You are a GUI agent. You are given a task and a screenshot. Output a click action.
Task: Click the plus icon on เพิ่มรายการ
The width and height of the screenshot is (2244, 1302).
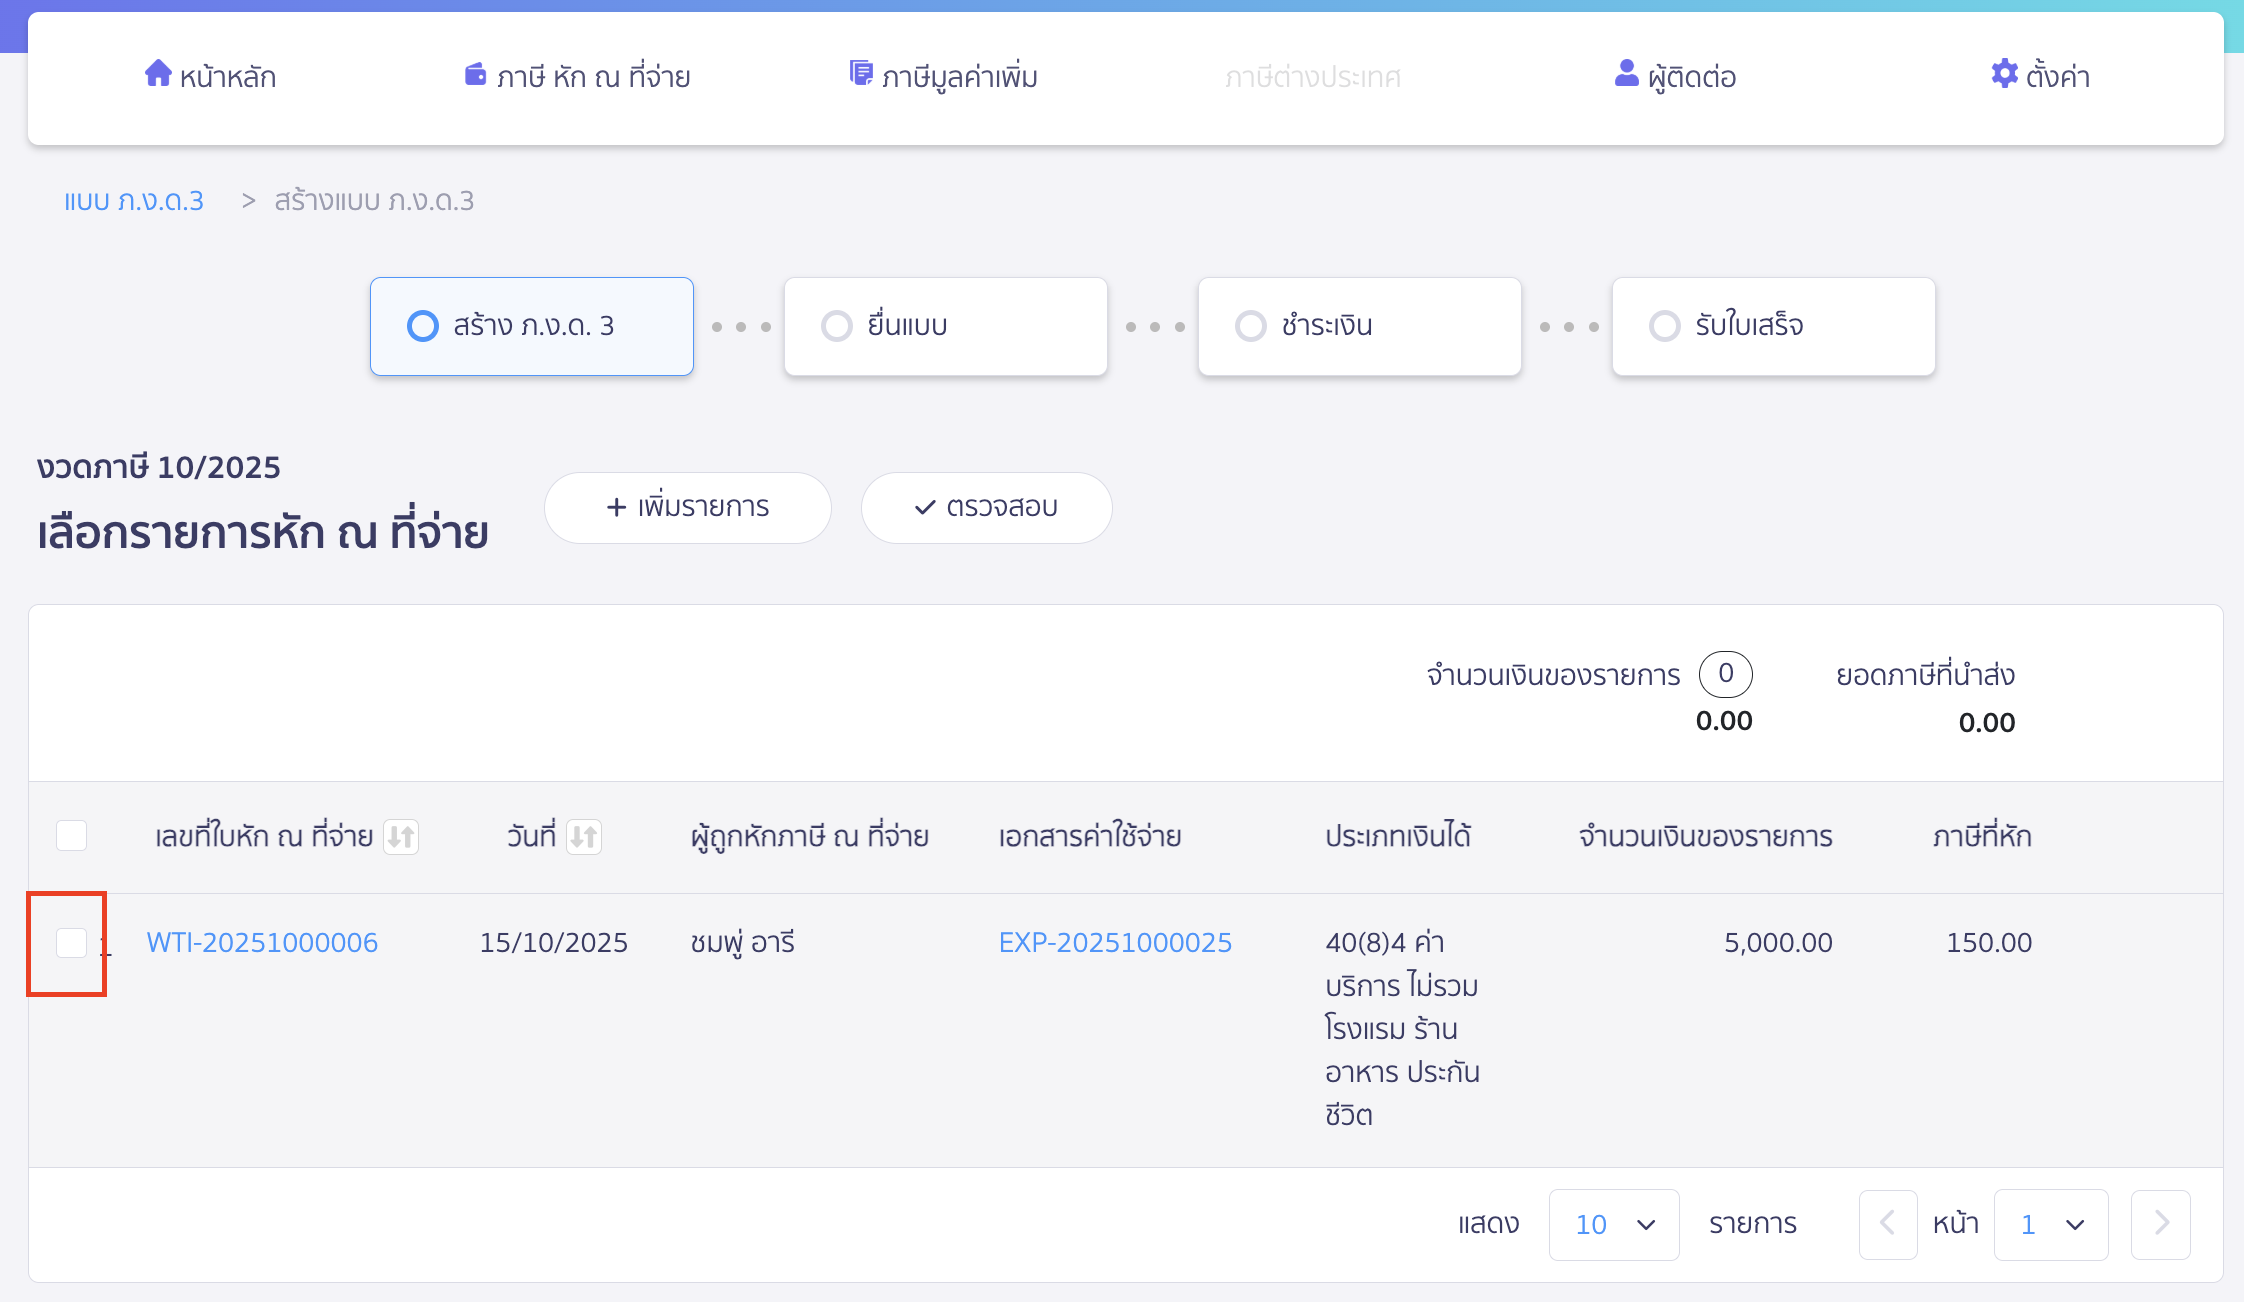(x=616, y=507)
